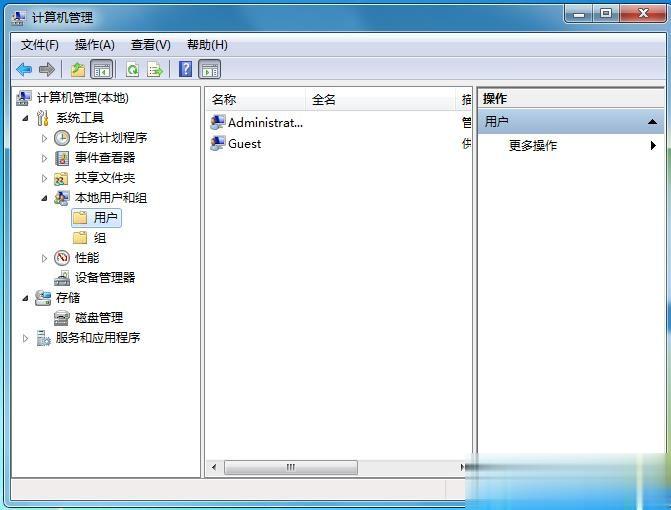Click the 事件查看器 icon

pos(62,158)
